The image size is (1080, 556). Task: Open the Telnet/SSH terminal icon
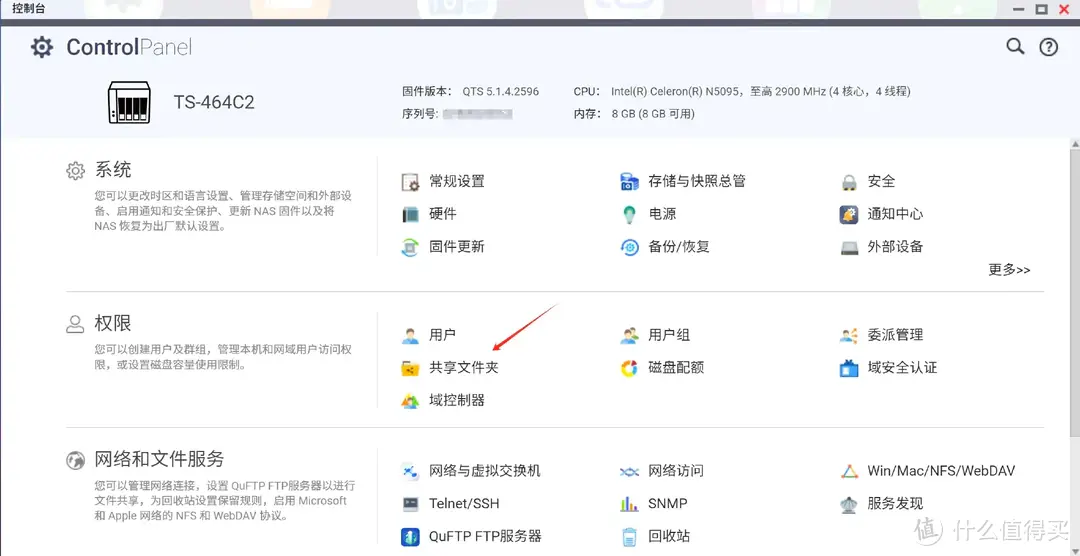point(410,504)
